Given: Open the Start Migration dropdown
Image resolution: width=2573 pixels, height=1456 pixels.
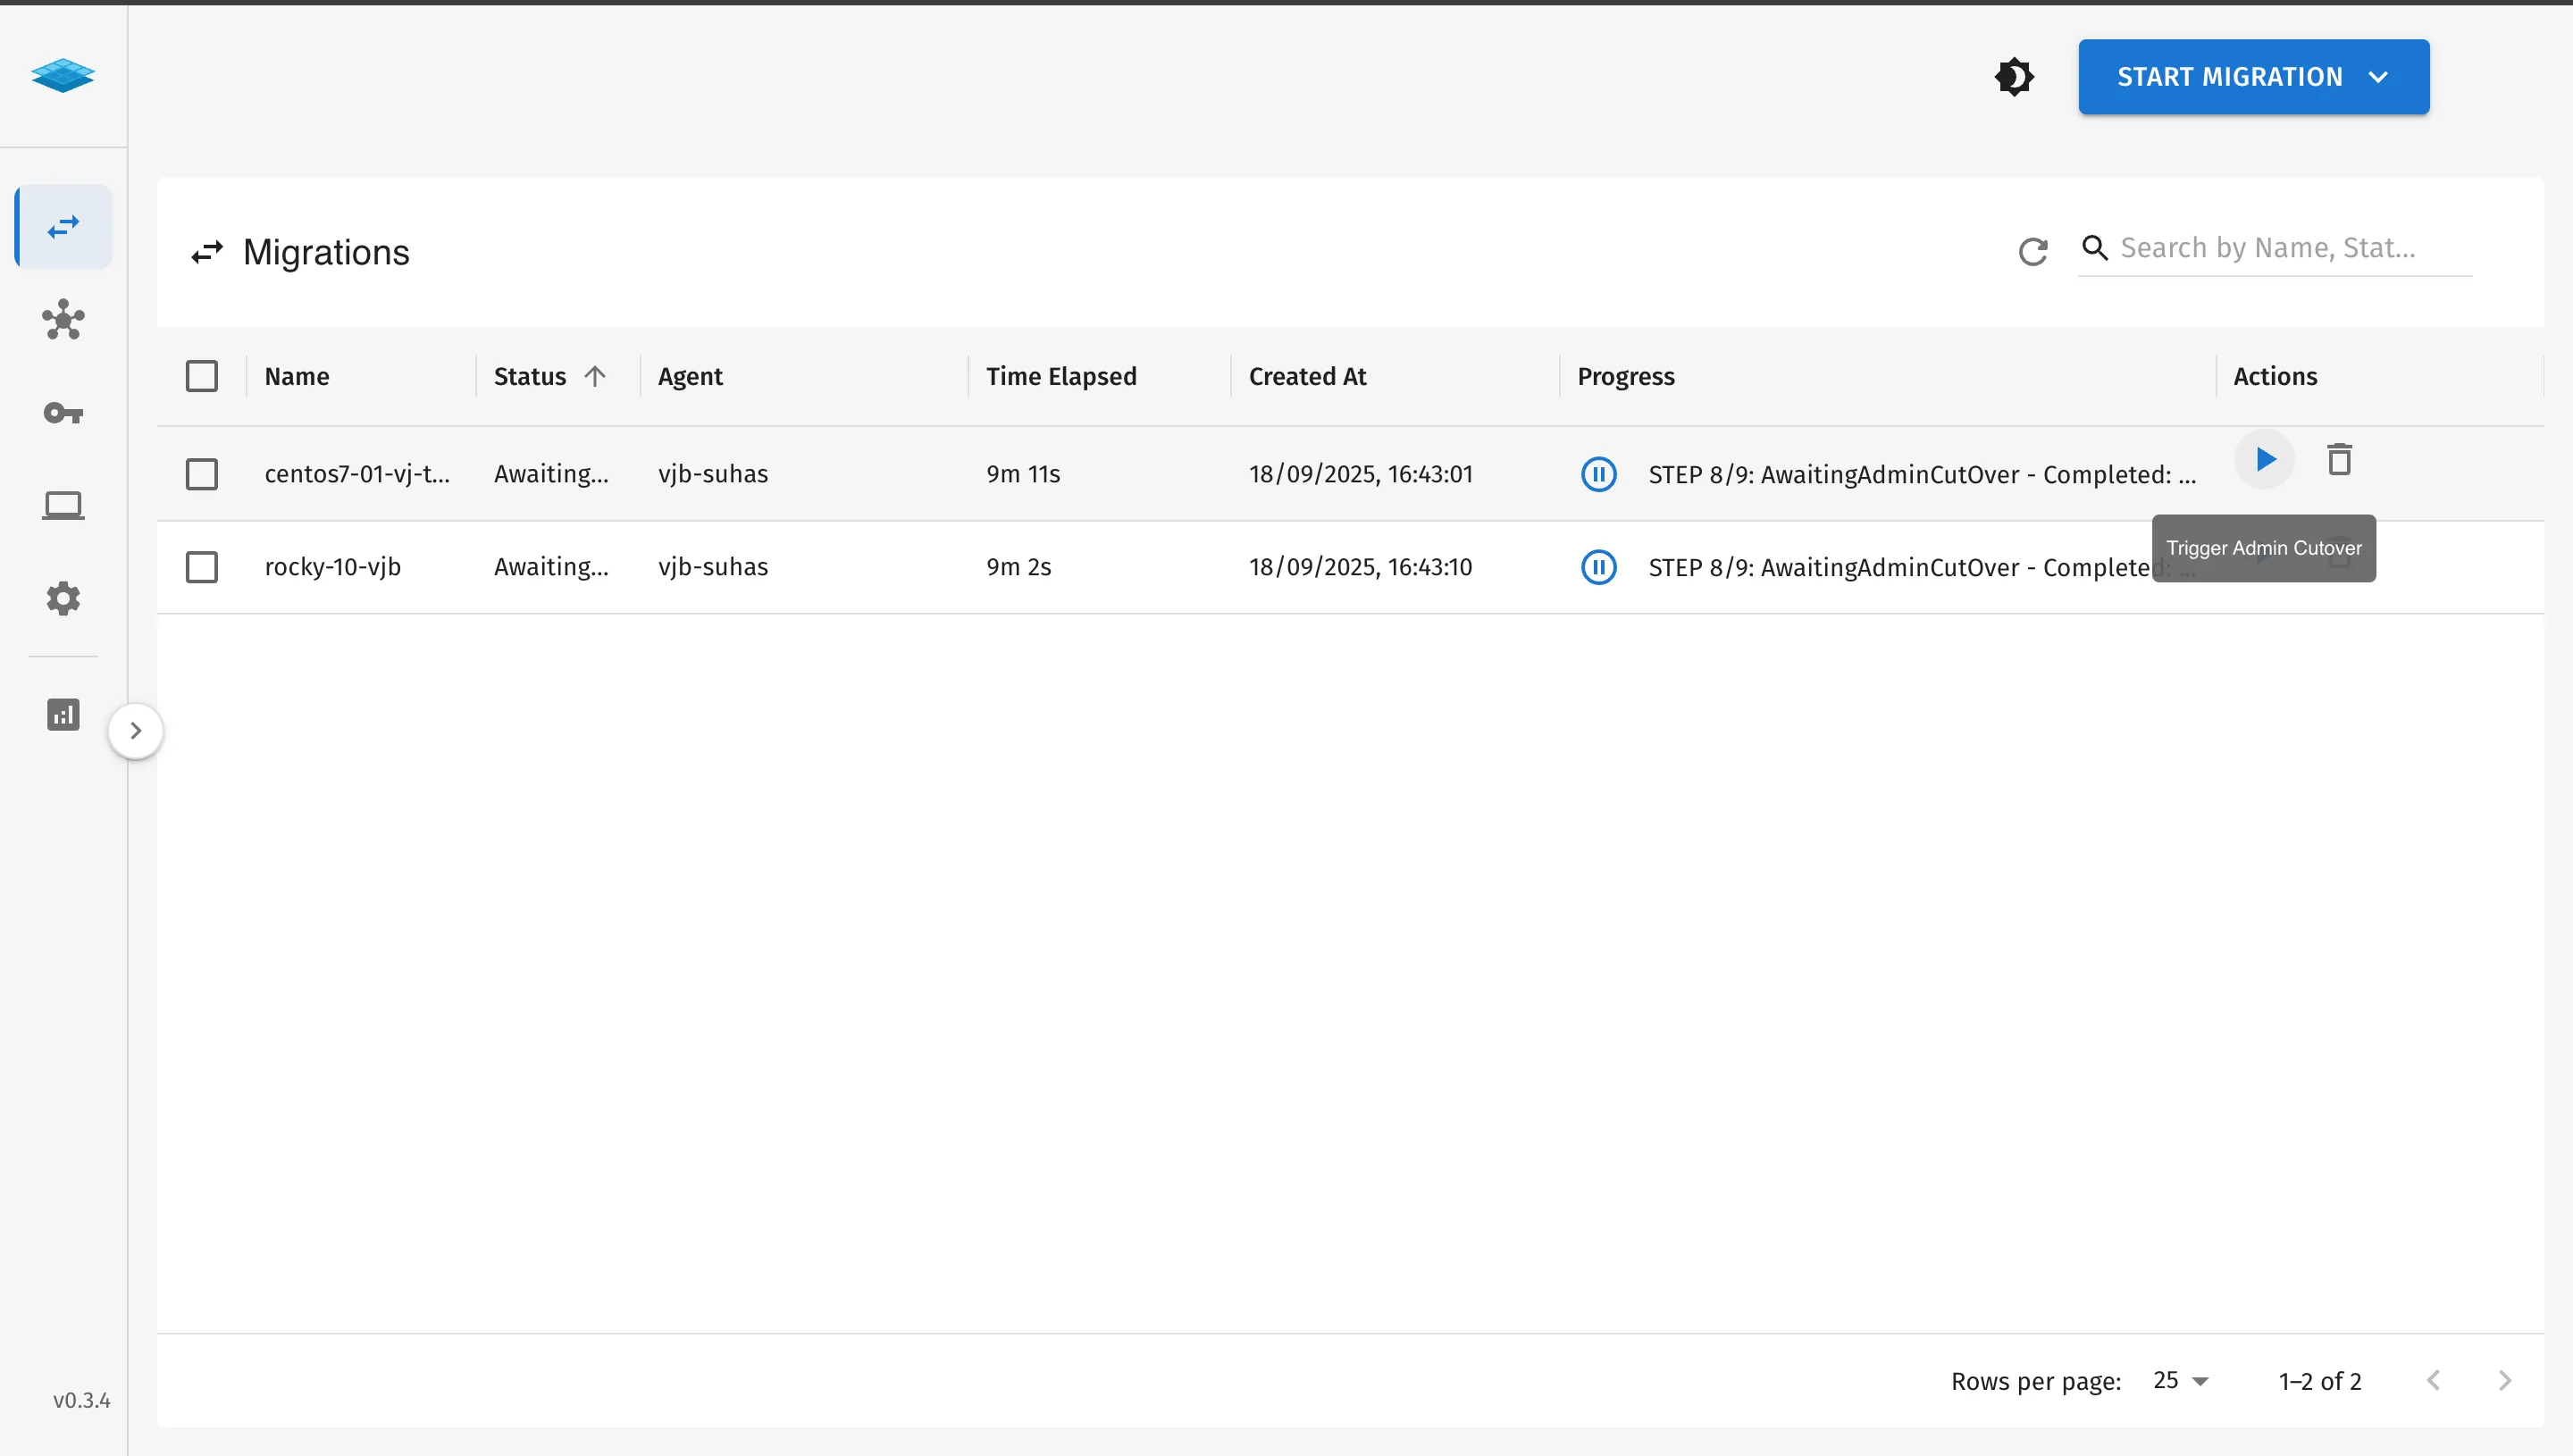Looking at the screenshot, I should pyautogui.click(x=2253, y=77).
